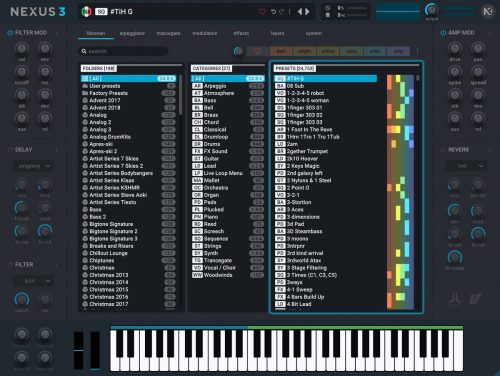Viewport: 500px width, 376px height.
Task: Toggle the wide tag filter
Action: pyautogui.click(x=375, y=51)
